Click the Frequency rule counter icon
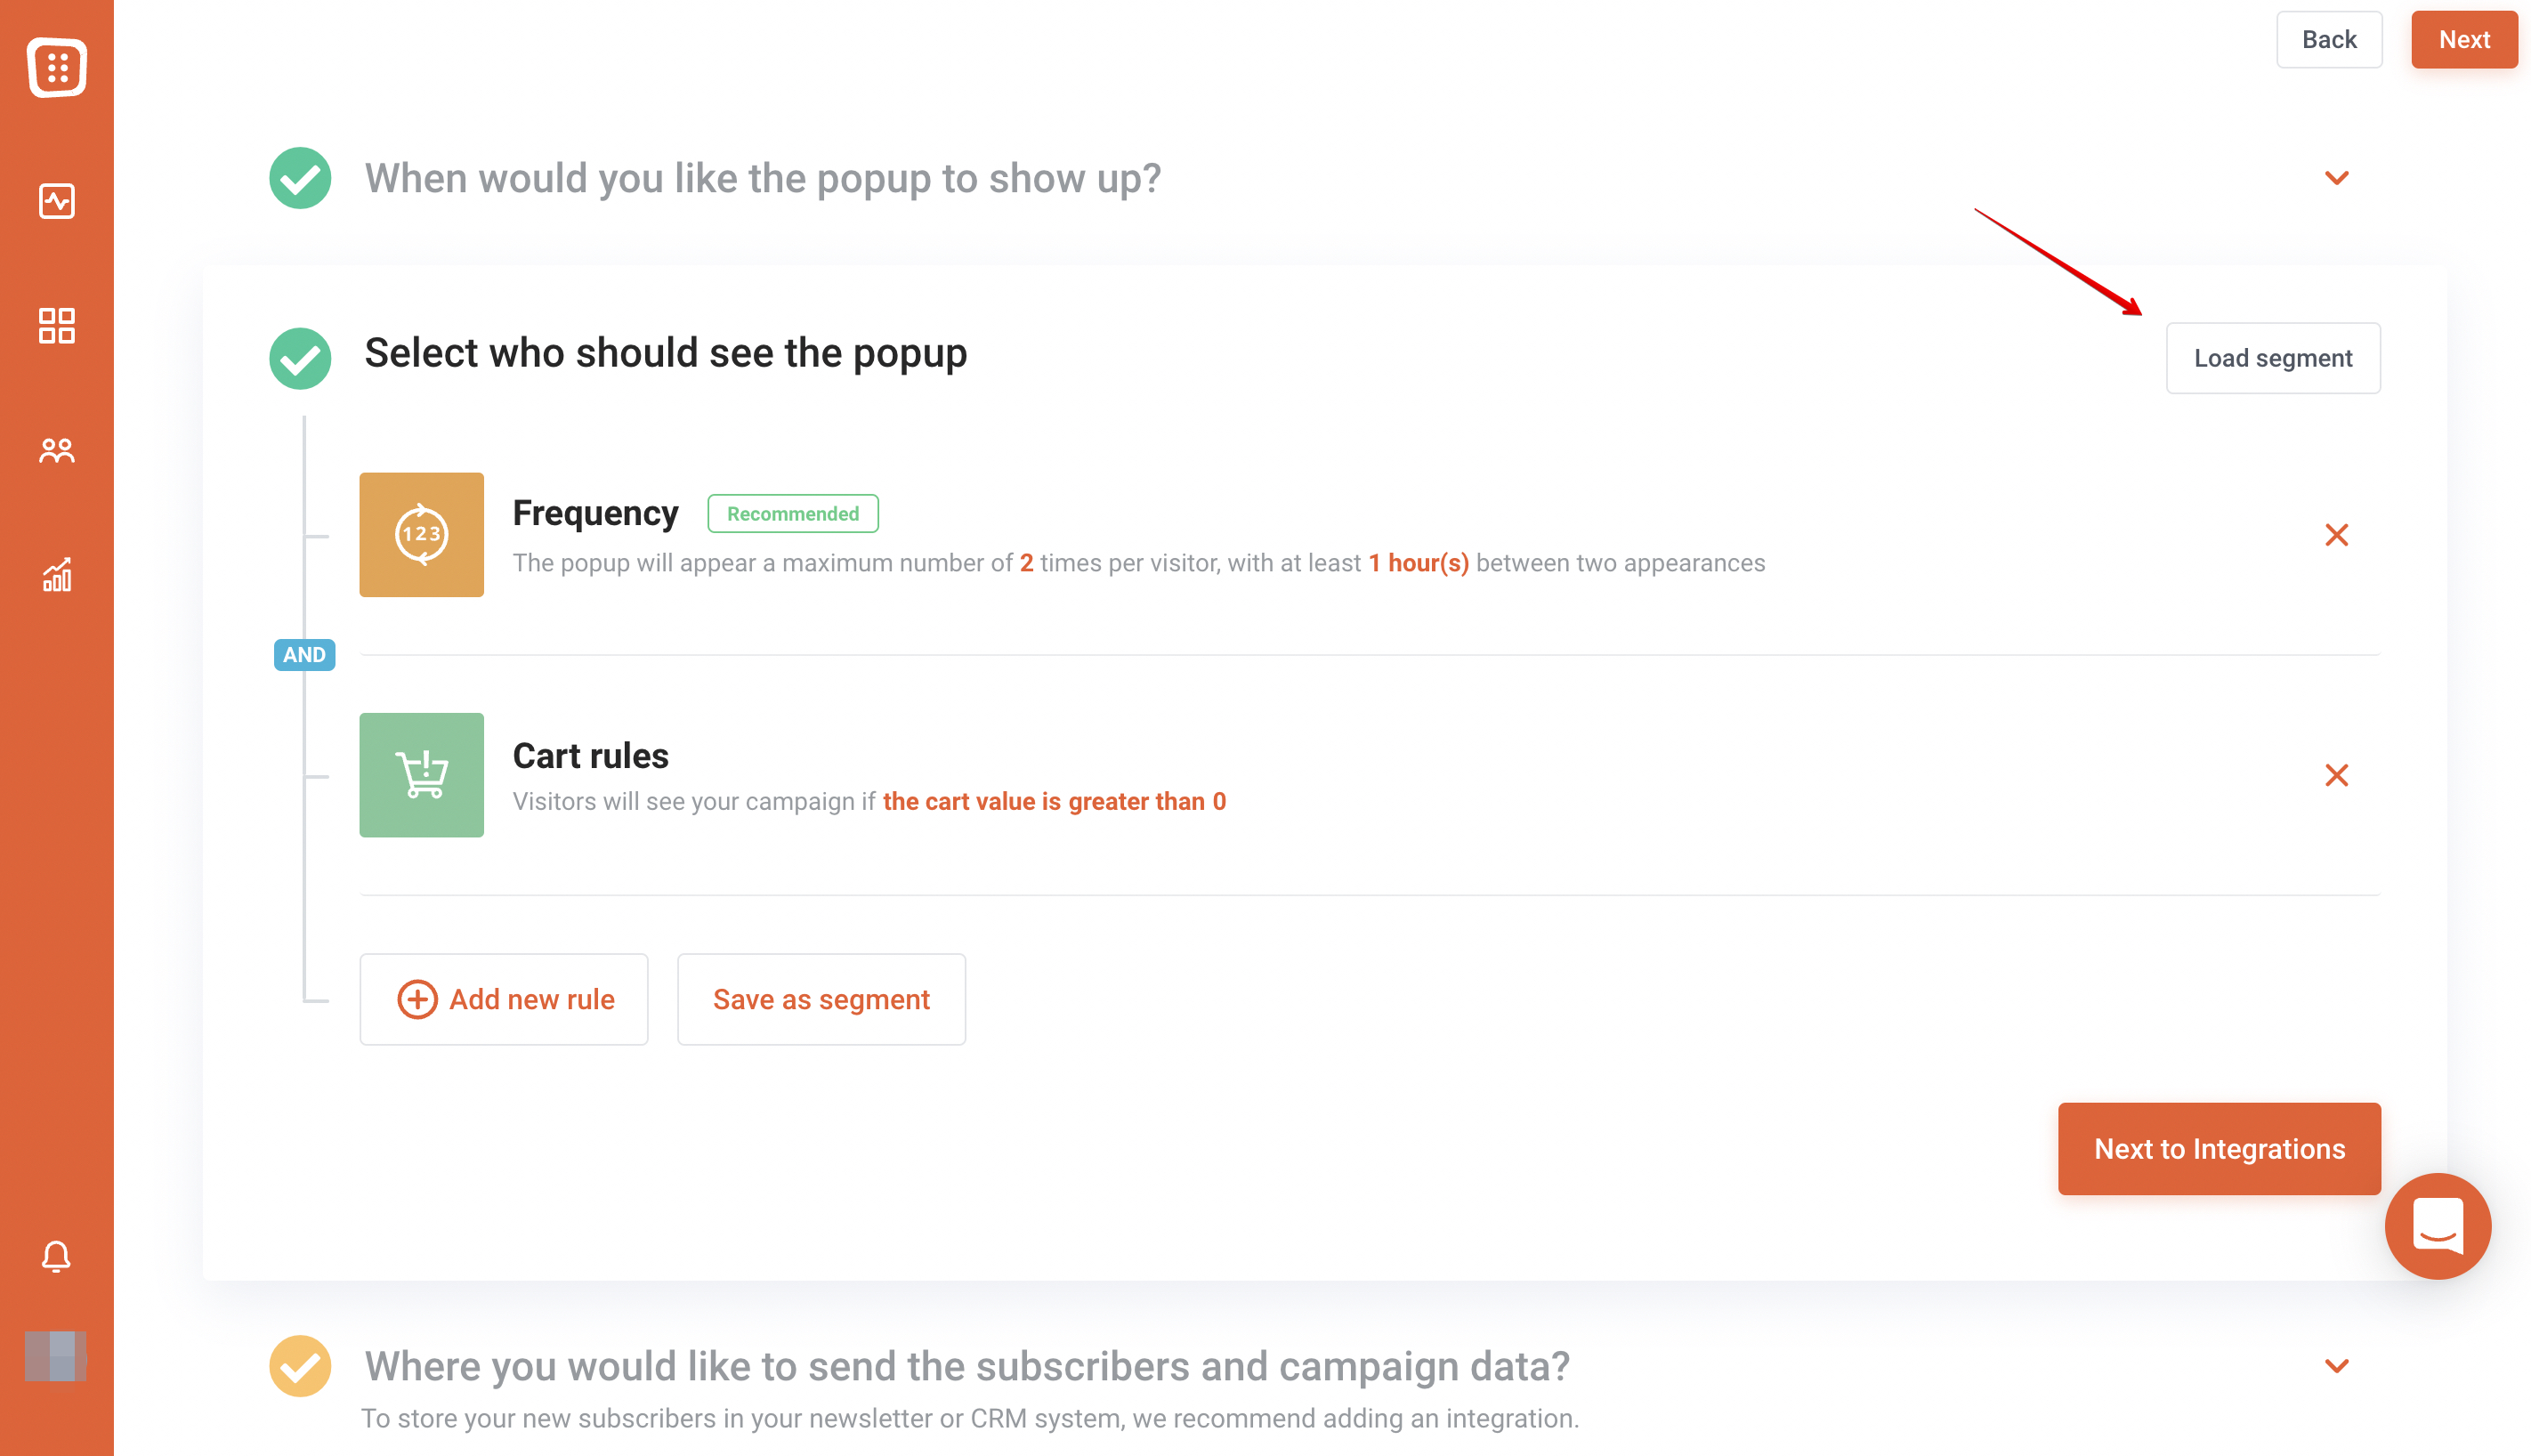2531x1456 pixels. (421, 535)
